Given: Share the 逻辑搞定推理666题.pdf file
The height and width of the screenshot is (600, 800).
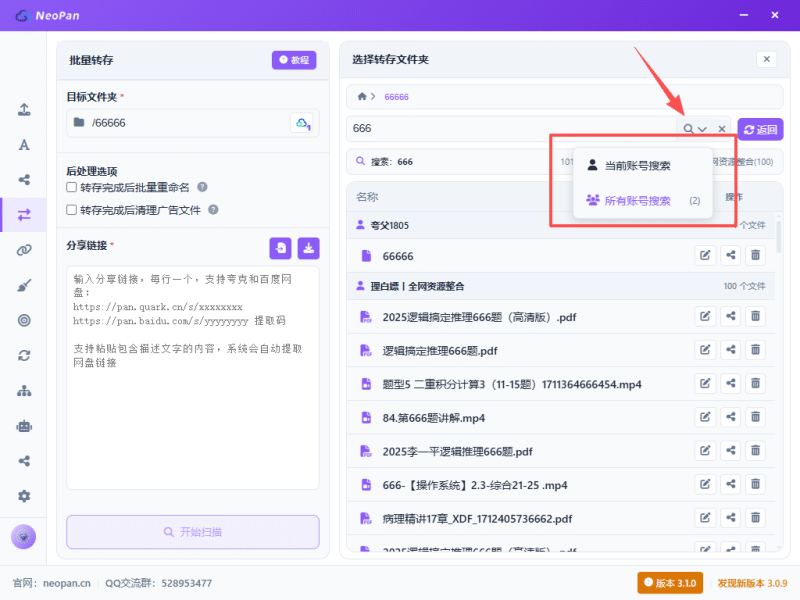Looking at the screenshot, I should [x=731, y=351].
